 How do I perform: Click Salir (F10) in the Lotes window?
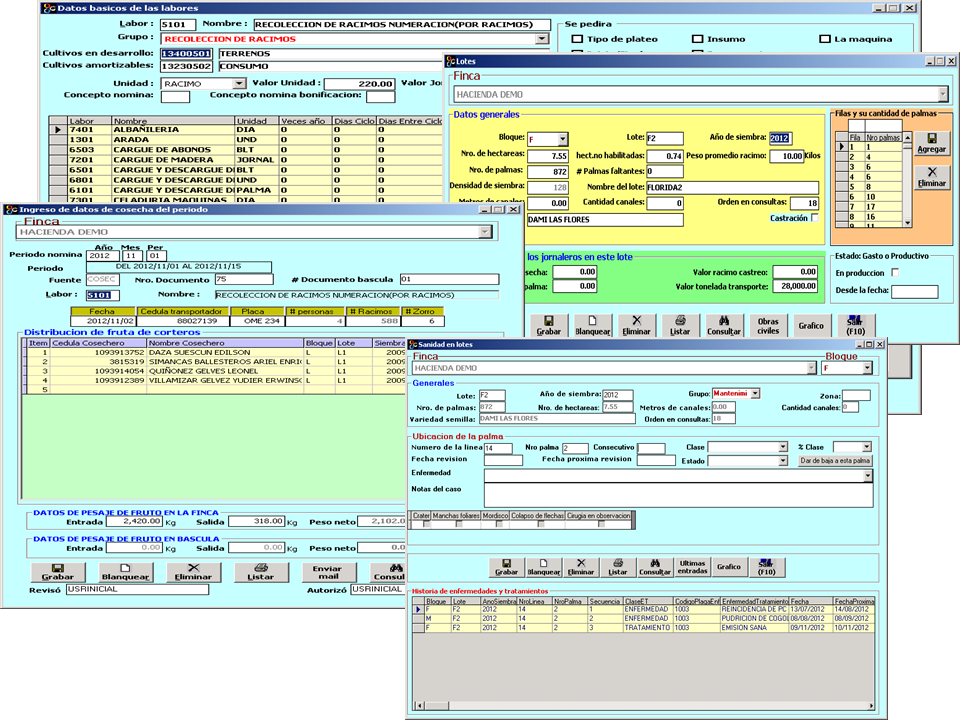coord(855,325)
